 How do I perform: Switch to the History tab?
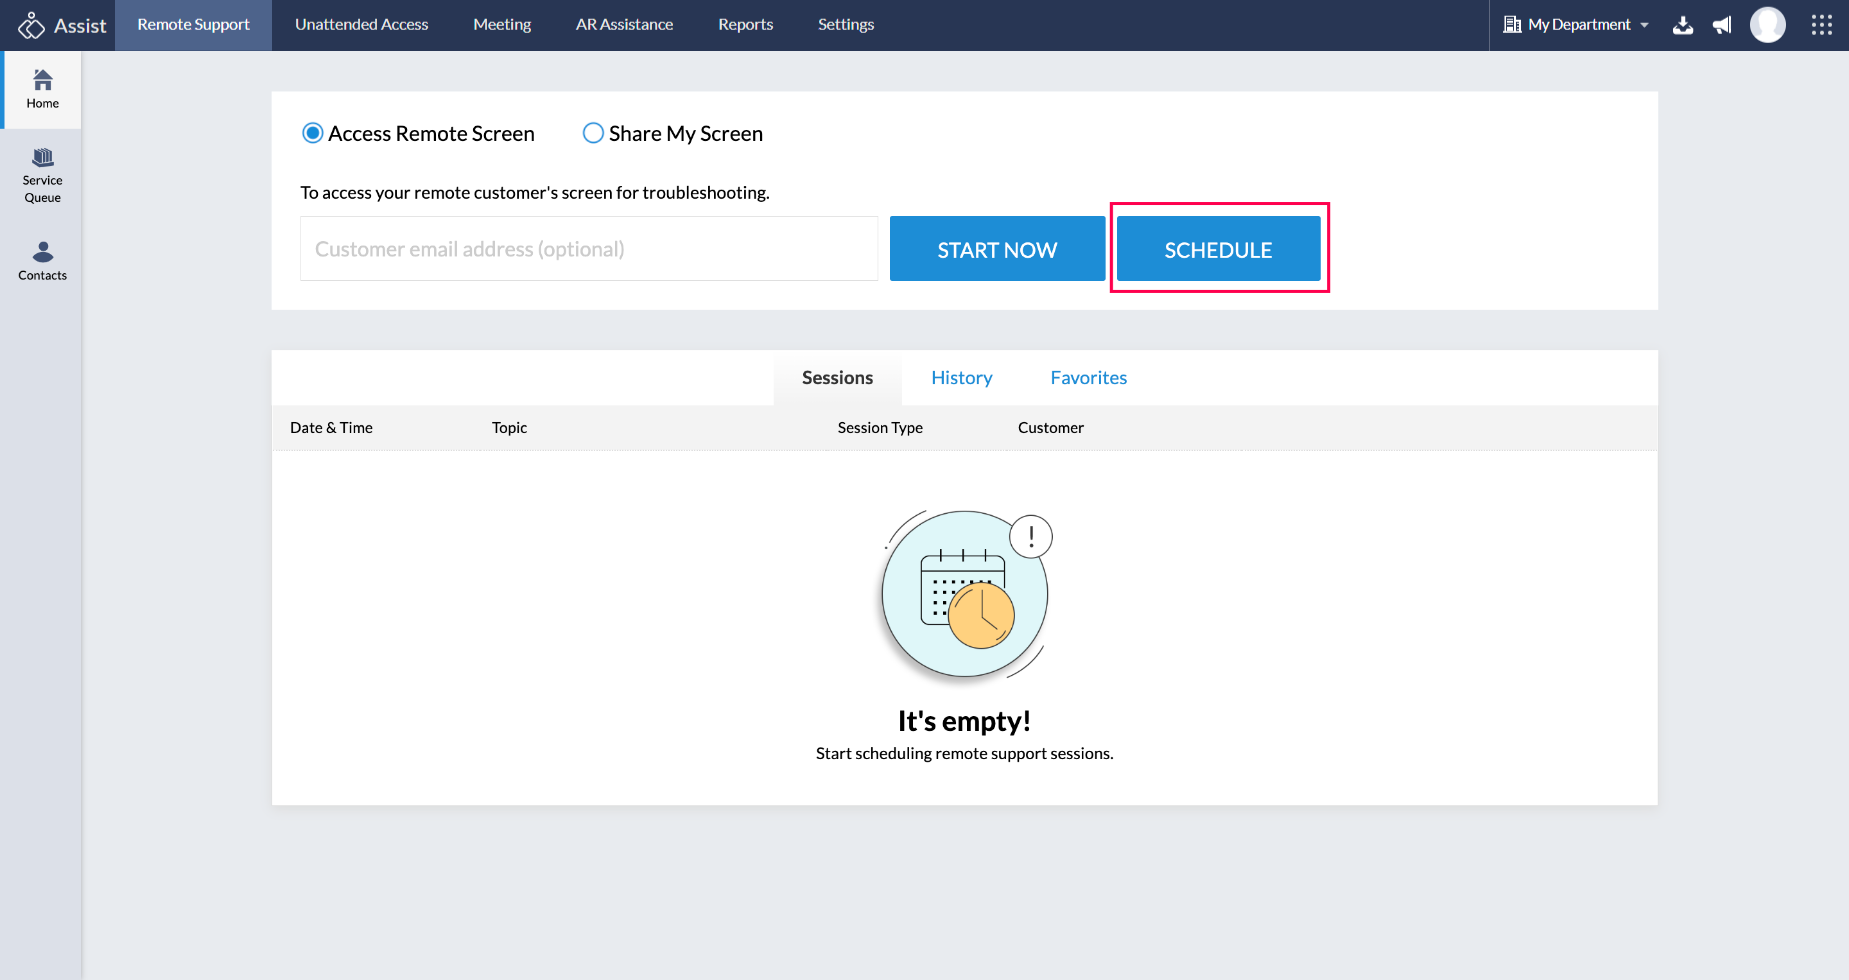coord(961,377)
